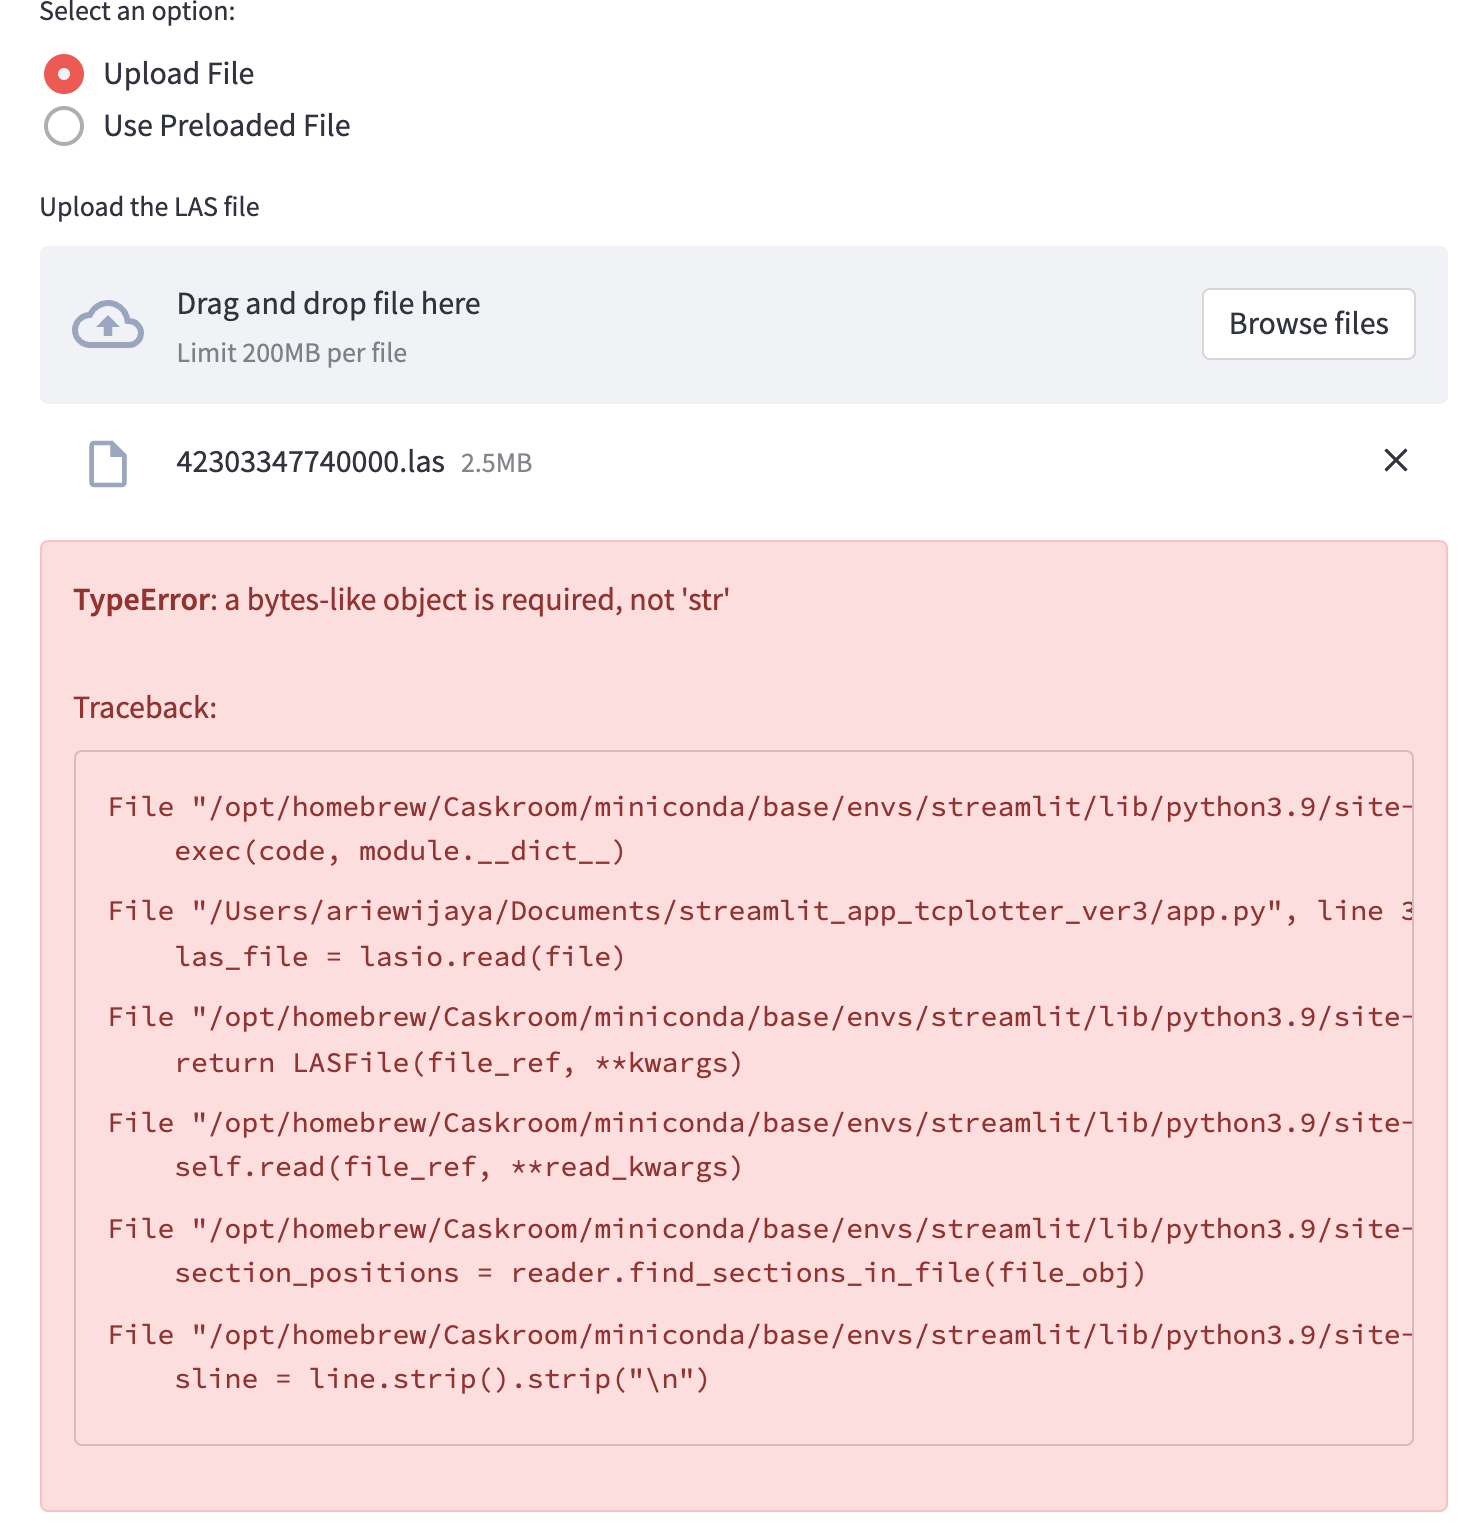
Task: Select the TypeError message text
Action: click(400, 599)
